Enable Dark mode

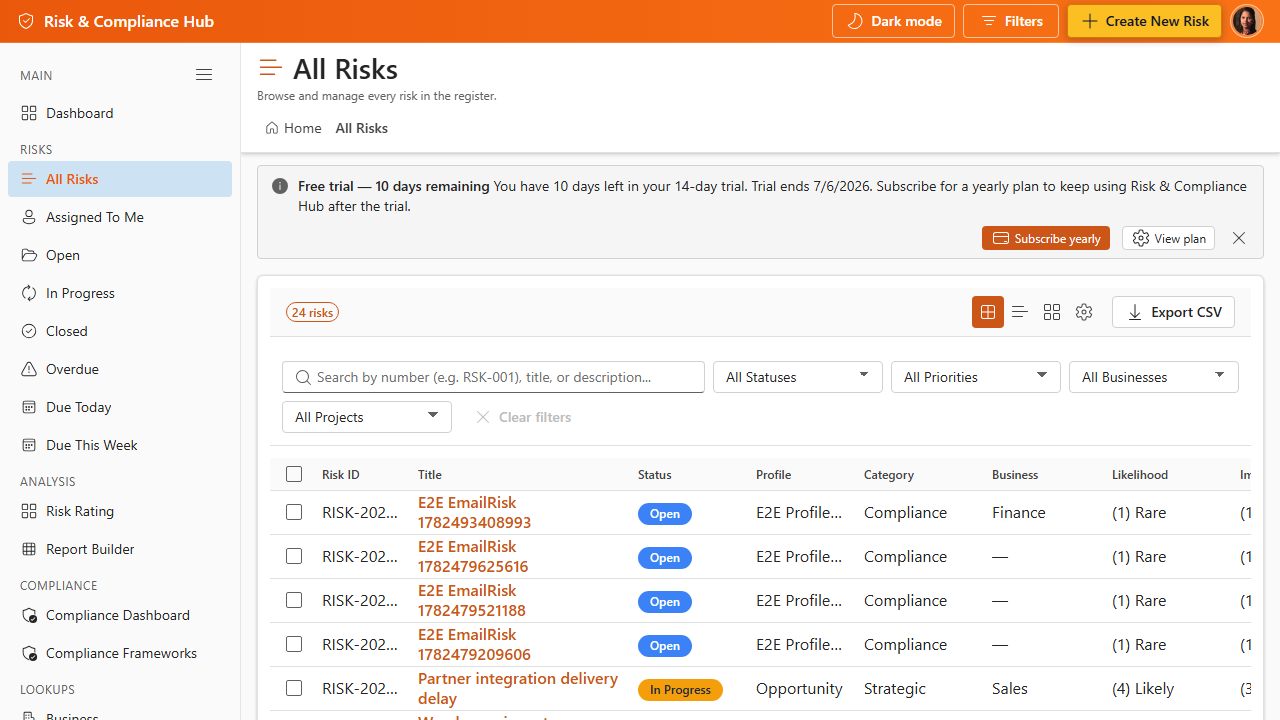point(893,21)
